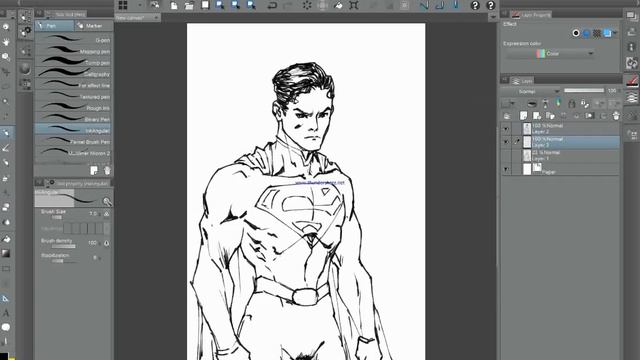
Task: Toggle the border effect circle icon
Action: 576,33
